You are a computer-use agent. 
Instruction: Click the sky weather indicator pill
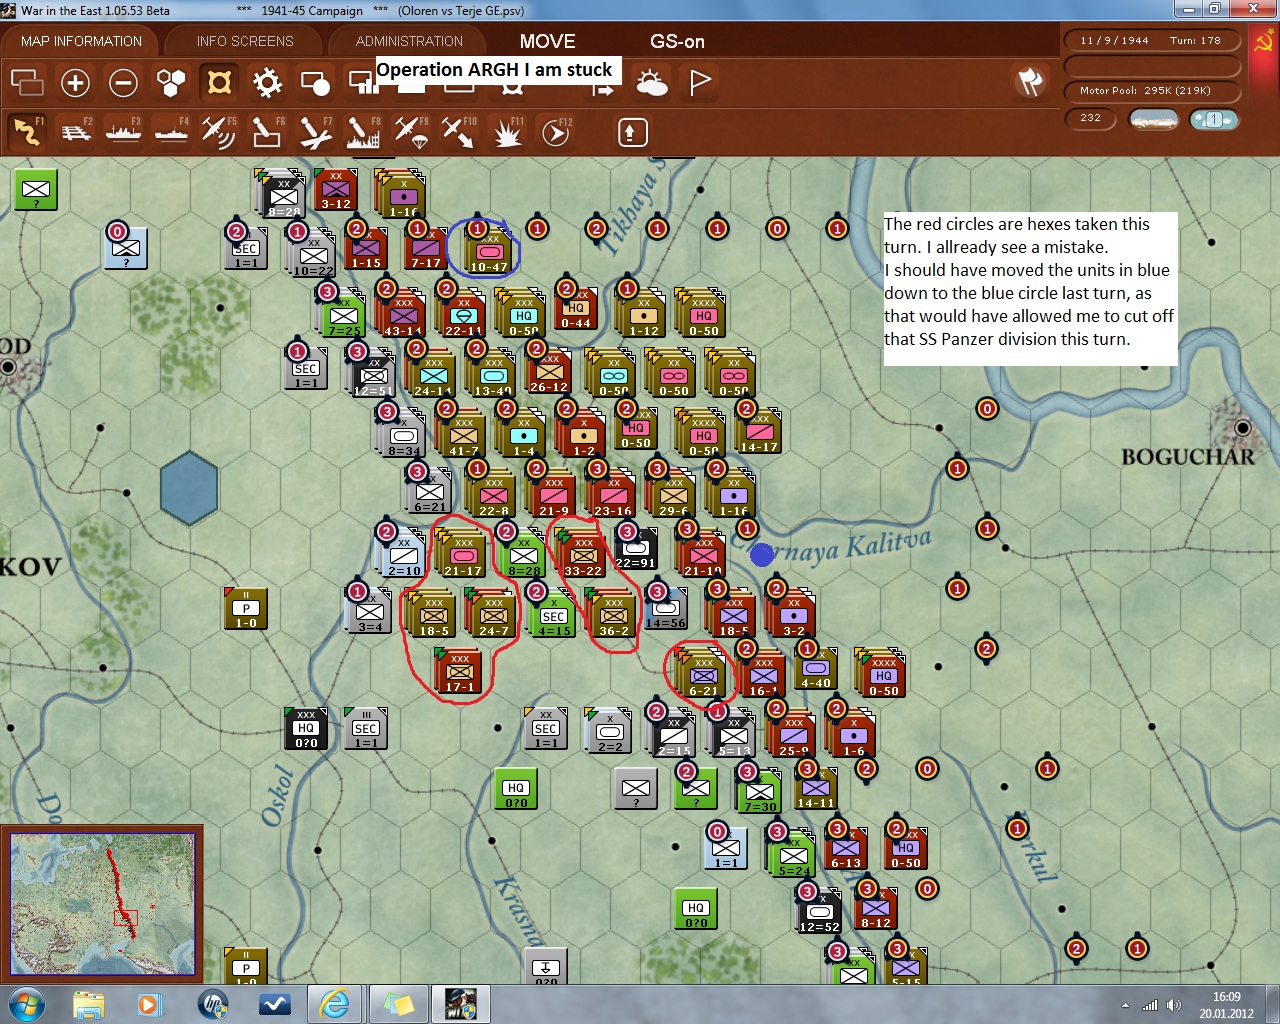1152,119
